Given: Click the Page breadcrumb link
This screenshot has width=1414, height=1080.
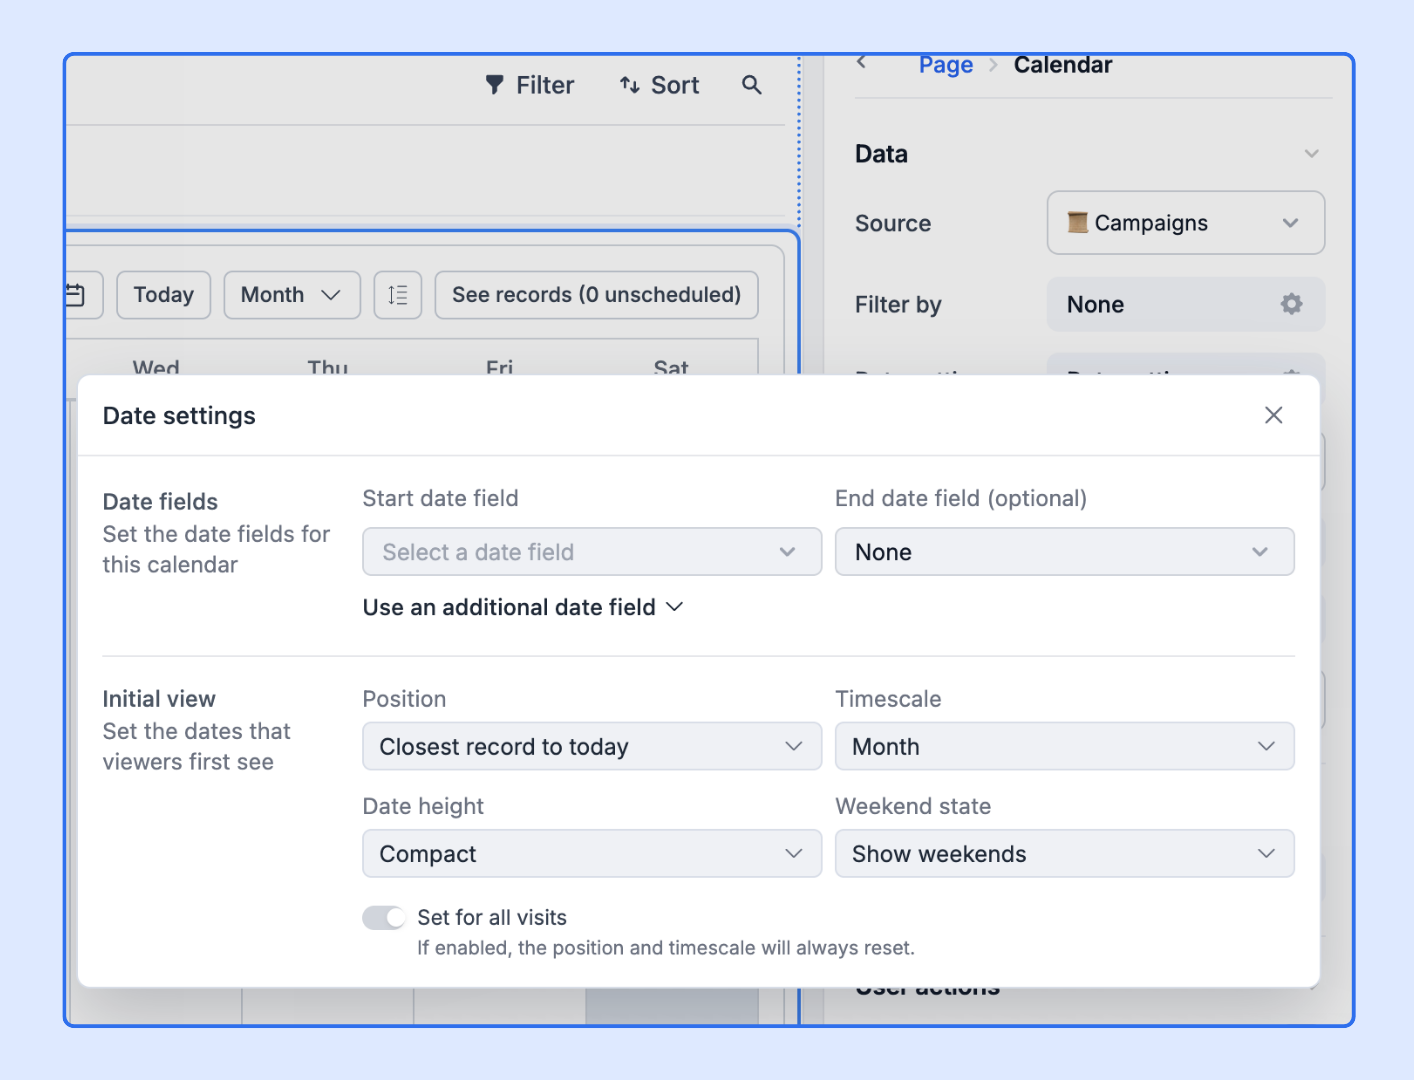Looking at the screenshot, I should click(946, 66).
